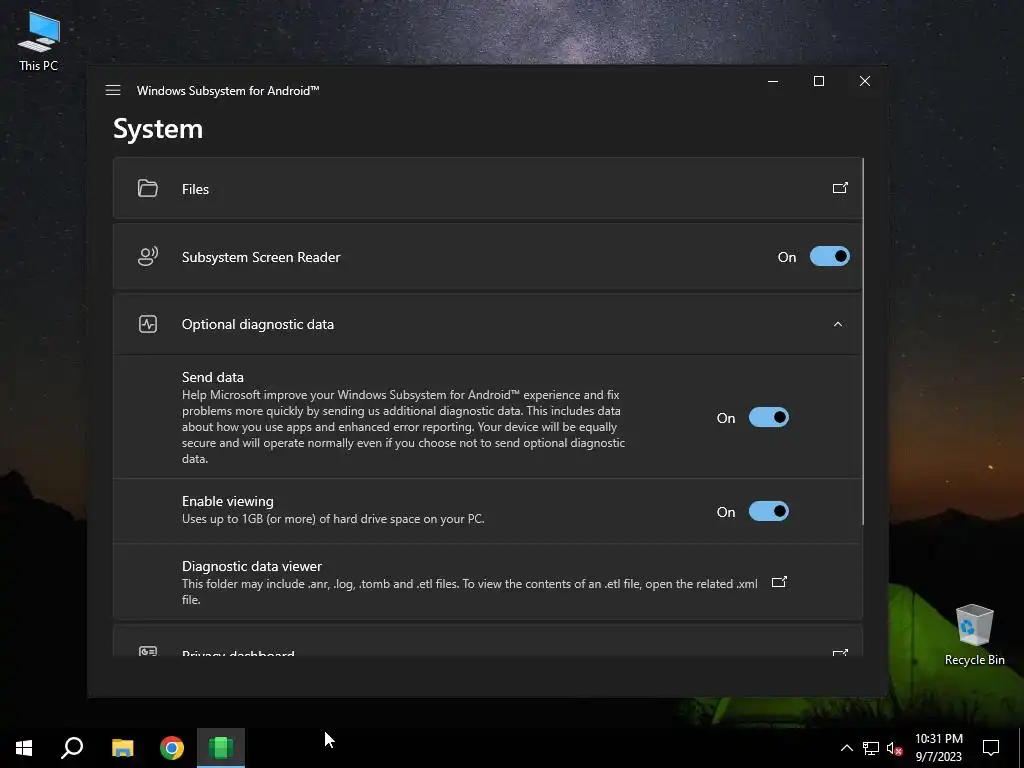Click Uses up to 1GB description text

[x=333, y=519]
